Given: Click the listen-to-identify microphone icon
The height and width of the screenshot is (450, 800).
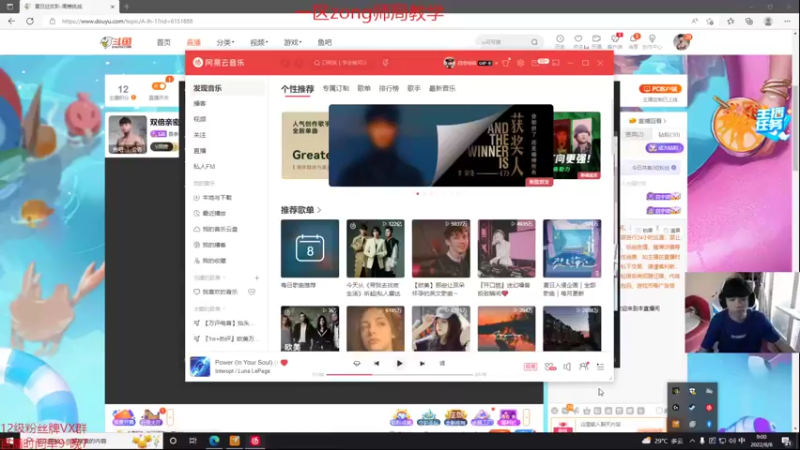Looking at the screenshot, I should pos(386,63).
